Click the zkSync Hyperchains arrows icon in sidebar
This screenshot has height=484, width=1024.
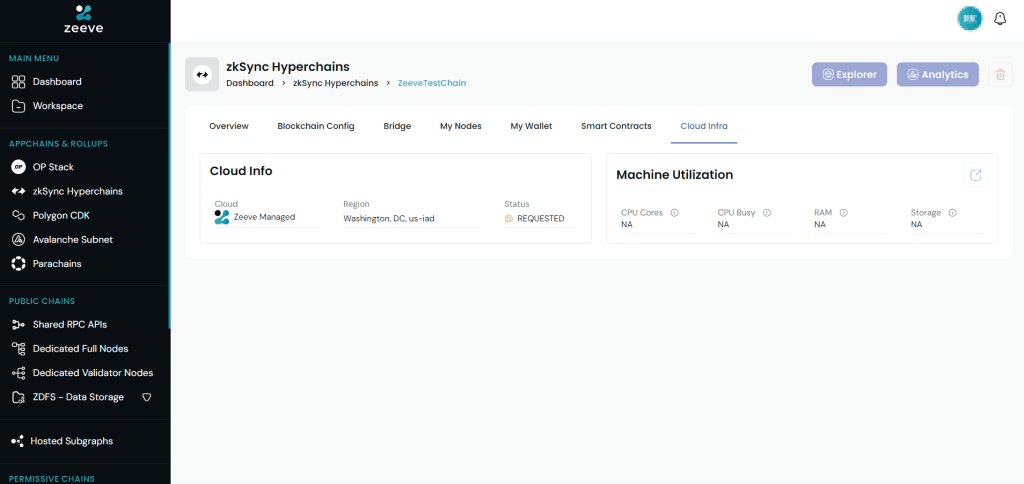pyautogui.click(x=18, y=191)
